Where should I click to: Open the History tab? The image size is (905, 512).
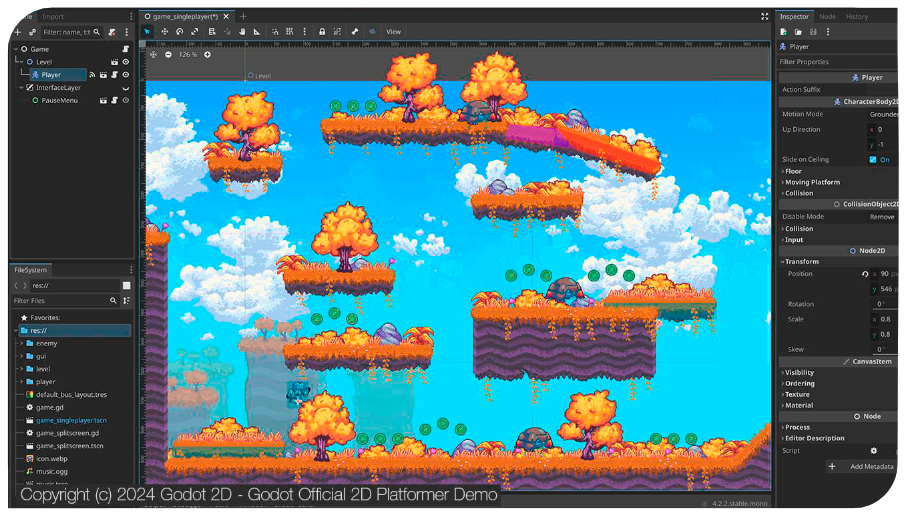857,16
